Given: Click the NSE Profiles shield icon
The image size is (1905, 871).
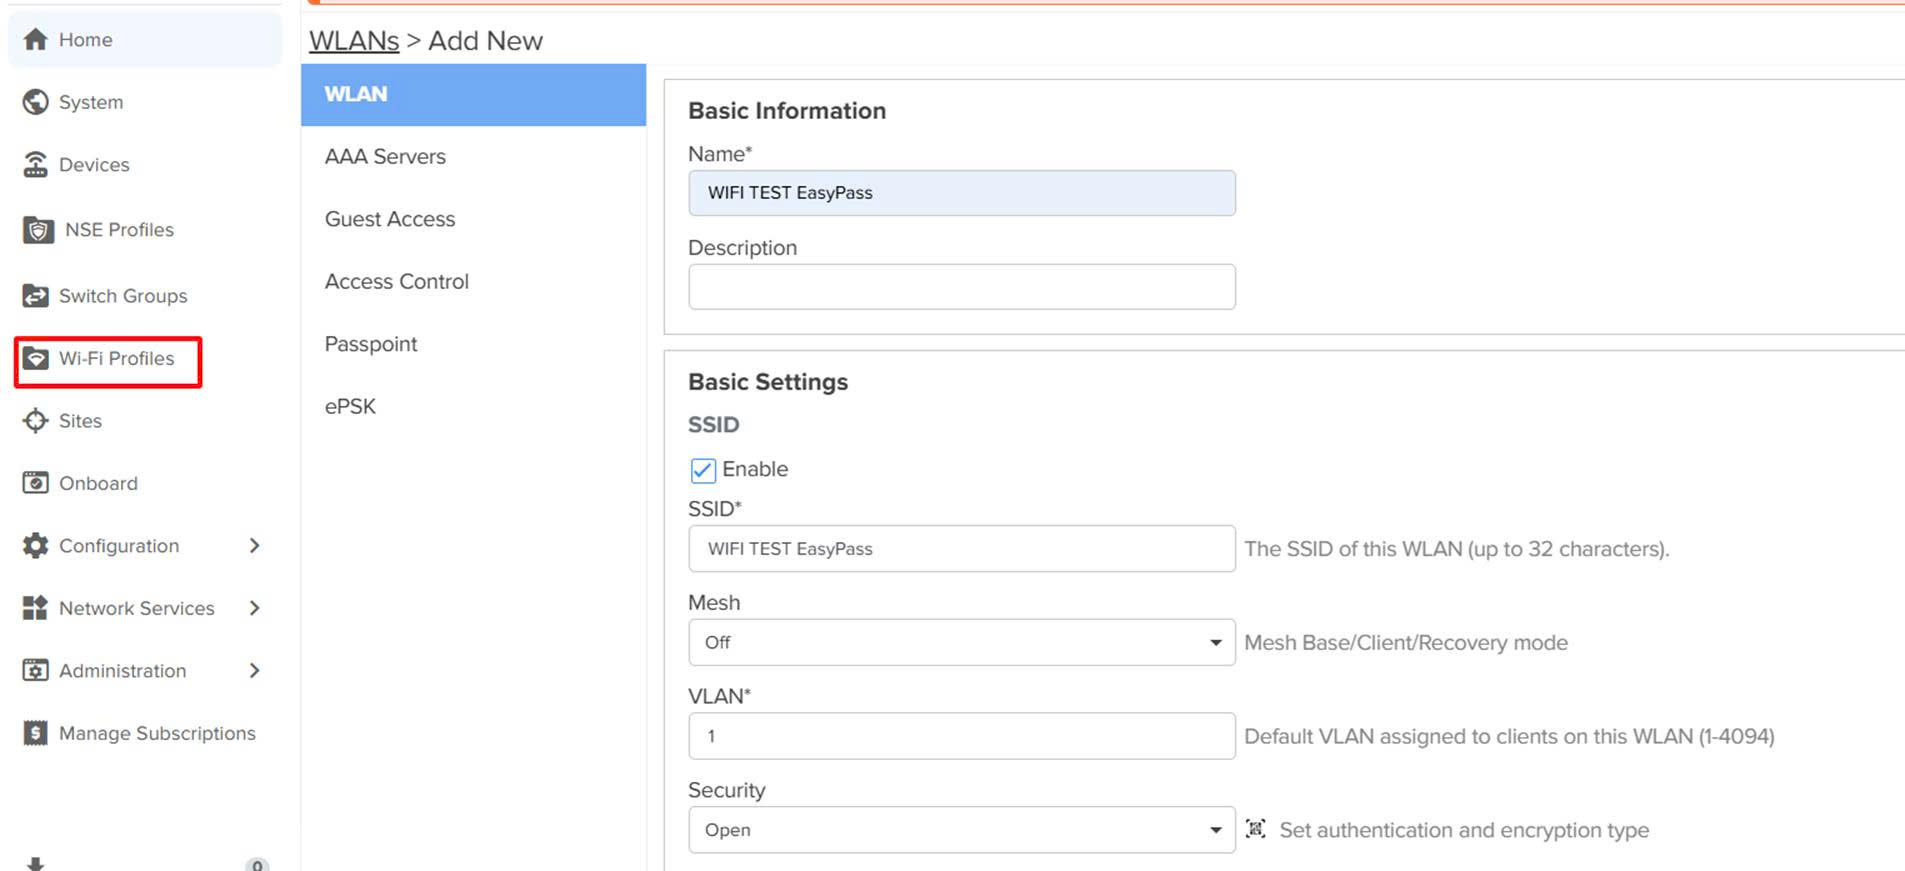Looking at the screenshot, I should tap(38, 230).
